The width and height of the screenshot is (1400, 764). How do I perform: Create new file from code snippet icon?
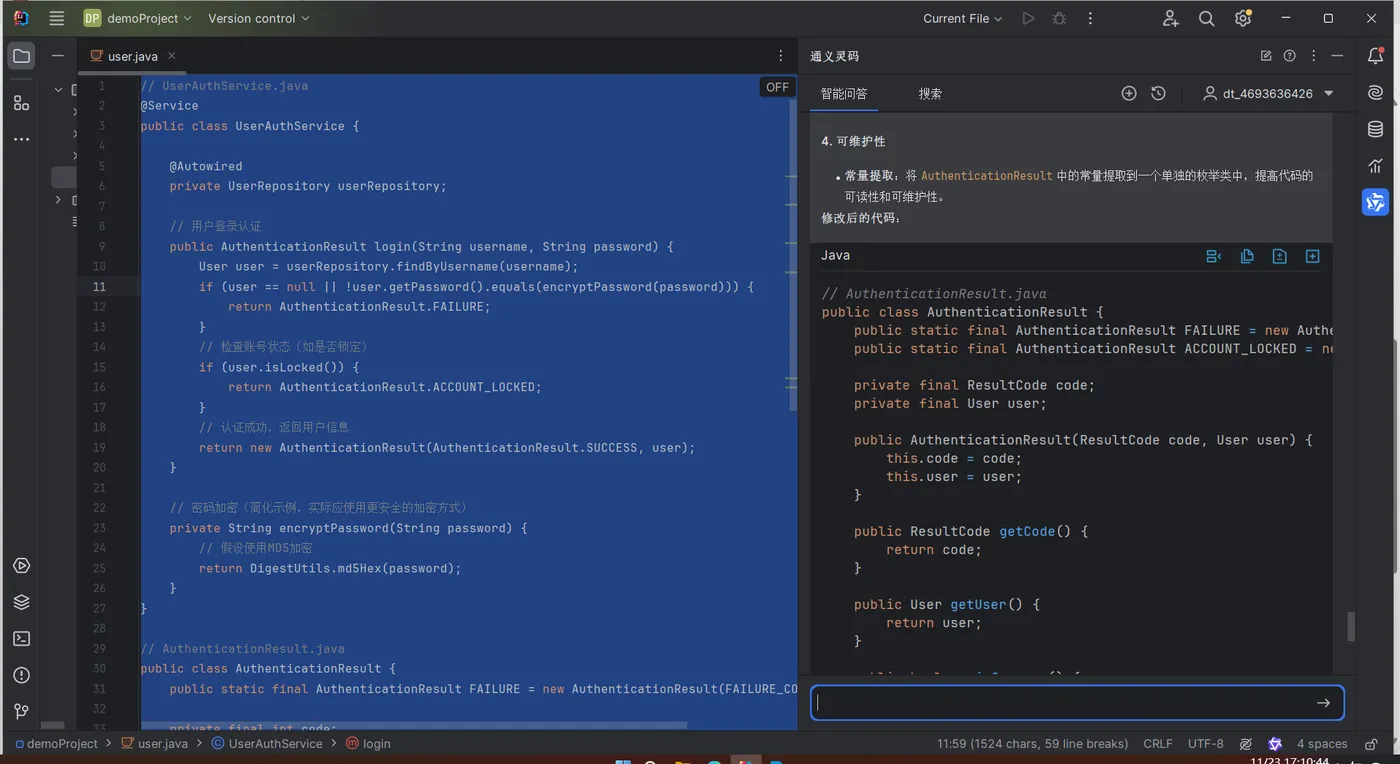point(1279,256)
